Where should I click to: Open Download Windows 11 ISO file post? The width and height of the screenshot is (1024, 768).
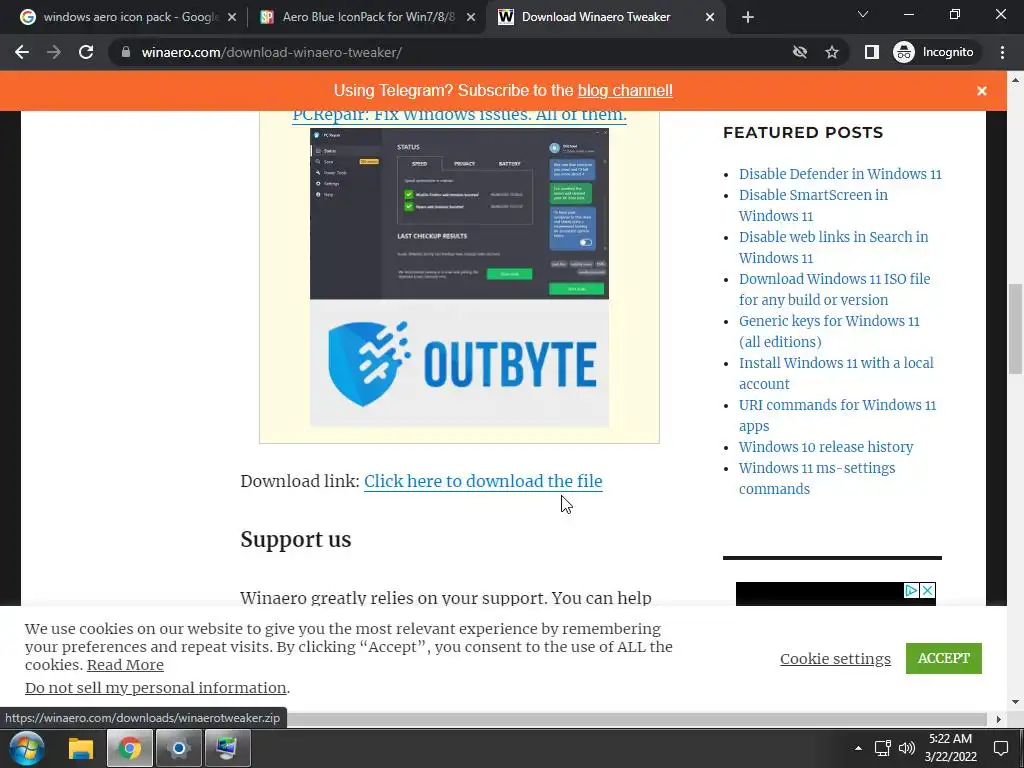pyautogui.click(x=834, y=289)
